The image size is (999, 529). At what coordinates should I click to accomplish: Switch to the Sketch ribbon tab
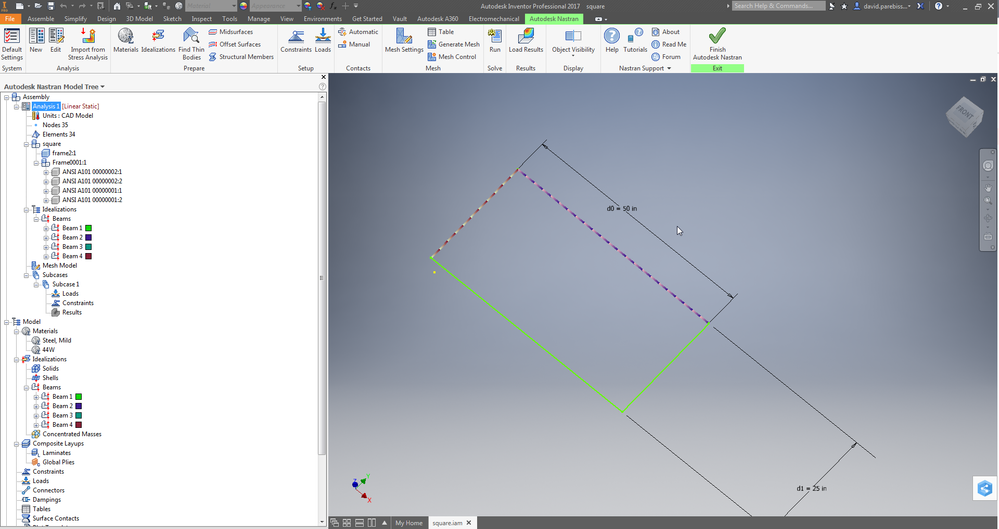click(x=172, y=18)
